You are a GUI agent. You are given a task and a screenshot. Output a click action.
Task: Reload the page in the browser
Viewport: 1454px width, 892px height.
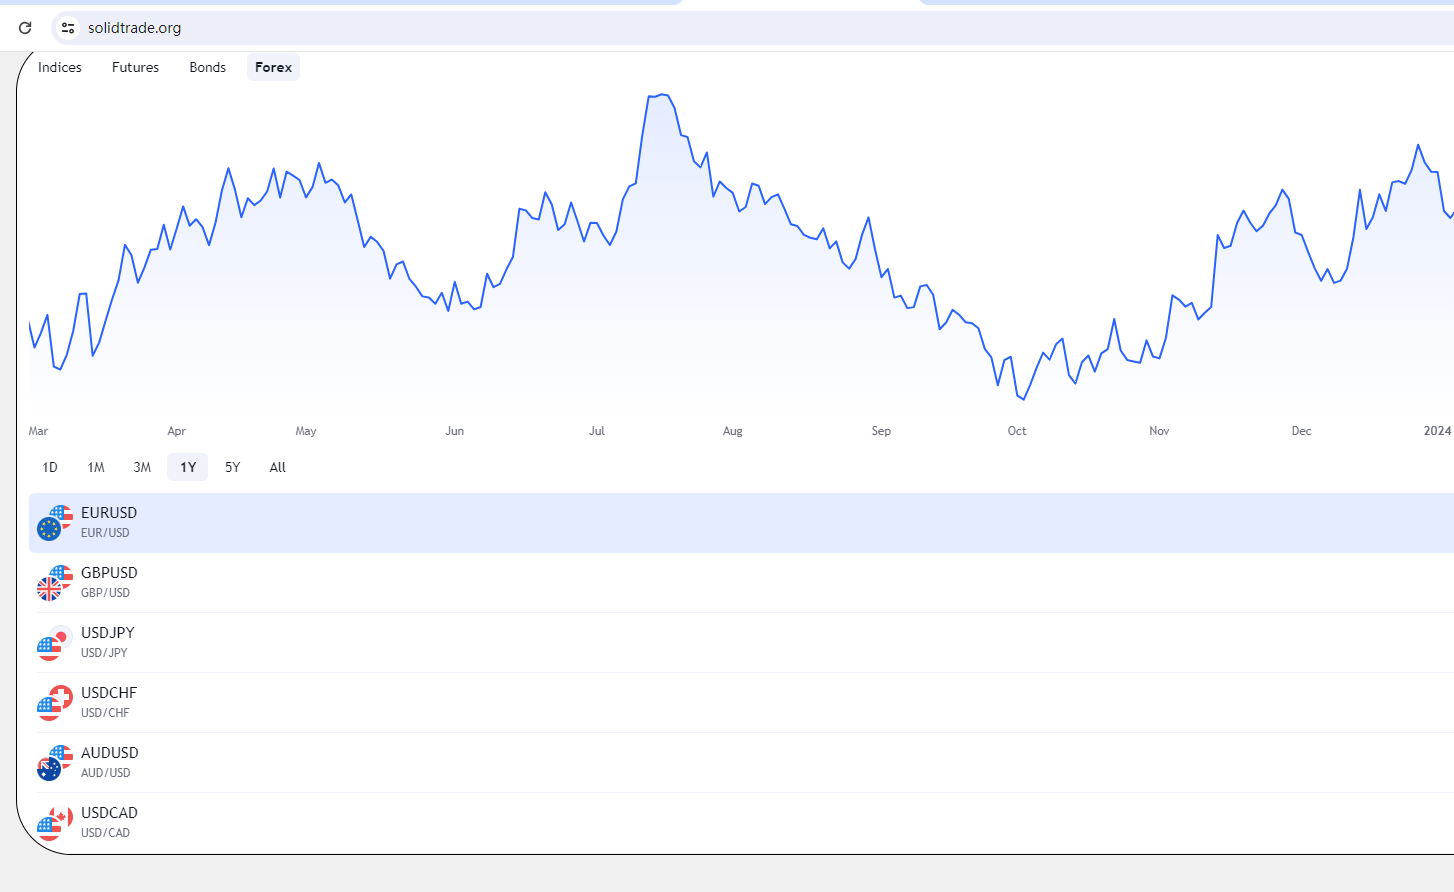click(x=25, y=28)
